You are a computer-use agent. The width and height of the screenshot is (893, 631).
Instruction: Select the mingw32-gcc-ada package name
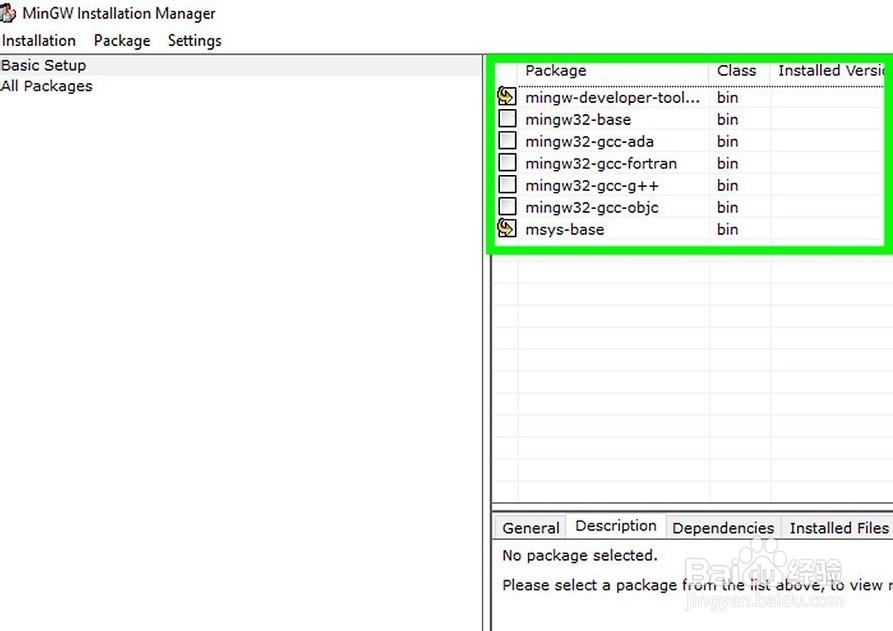click(589, 141)
